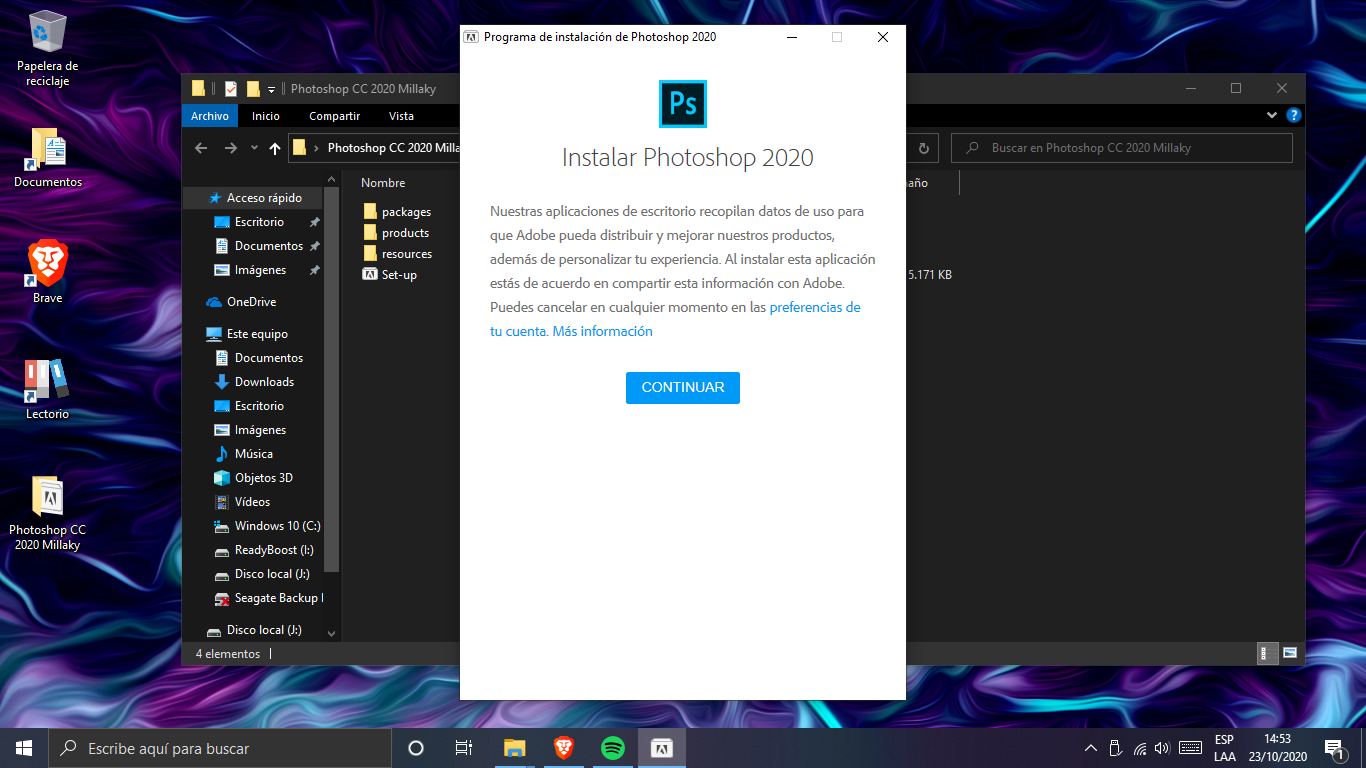
Task: Open Task View on the taskbar
Action: pos(464,748)
